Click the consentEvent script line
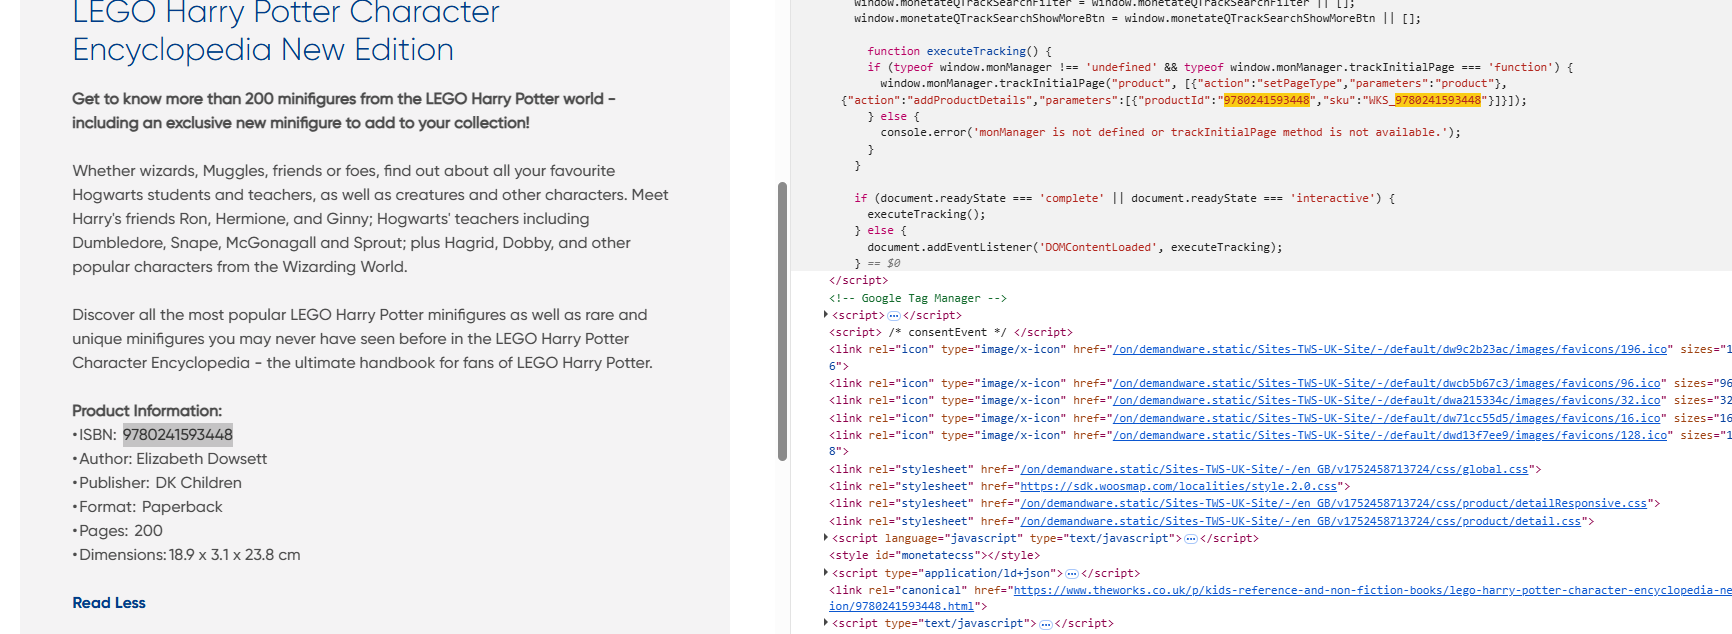The height and width of the screenshot is (634, 1732). pos(950,332)
